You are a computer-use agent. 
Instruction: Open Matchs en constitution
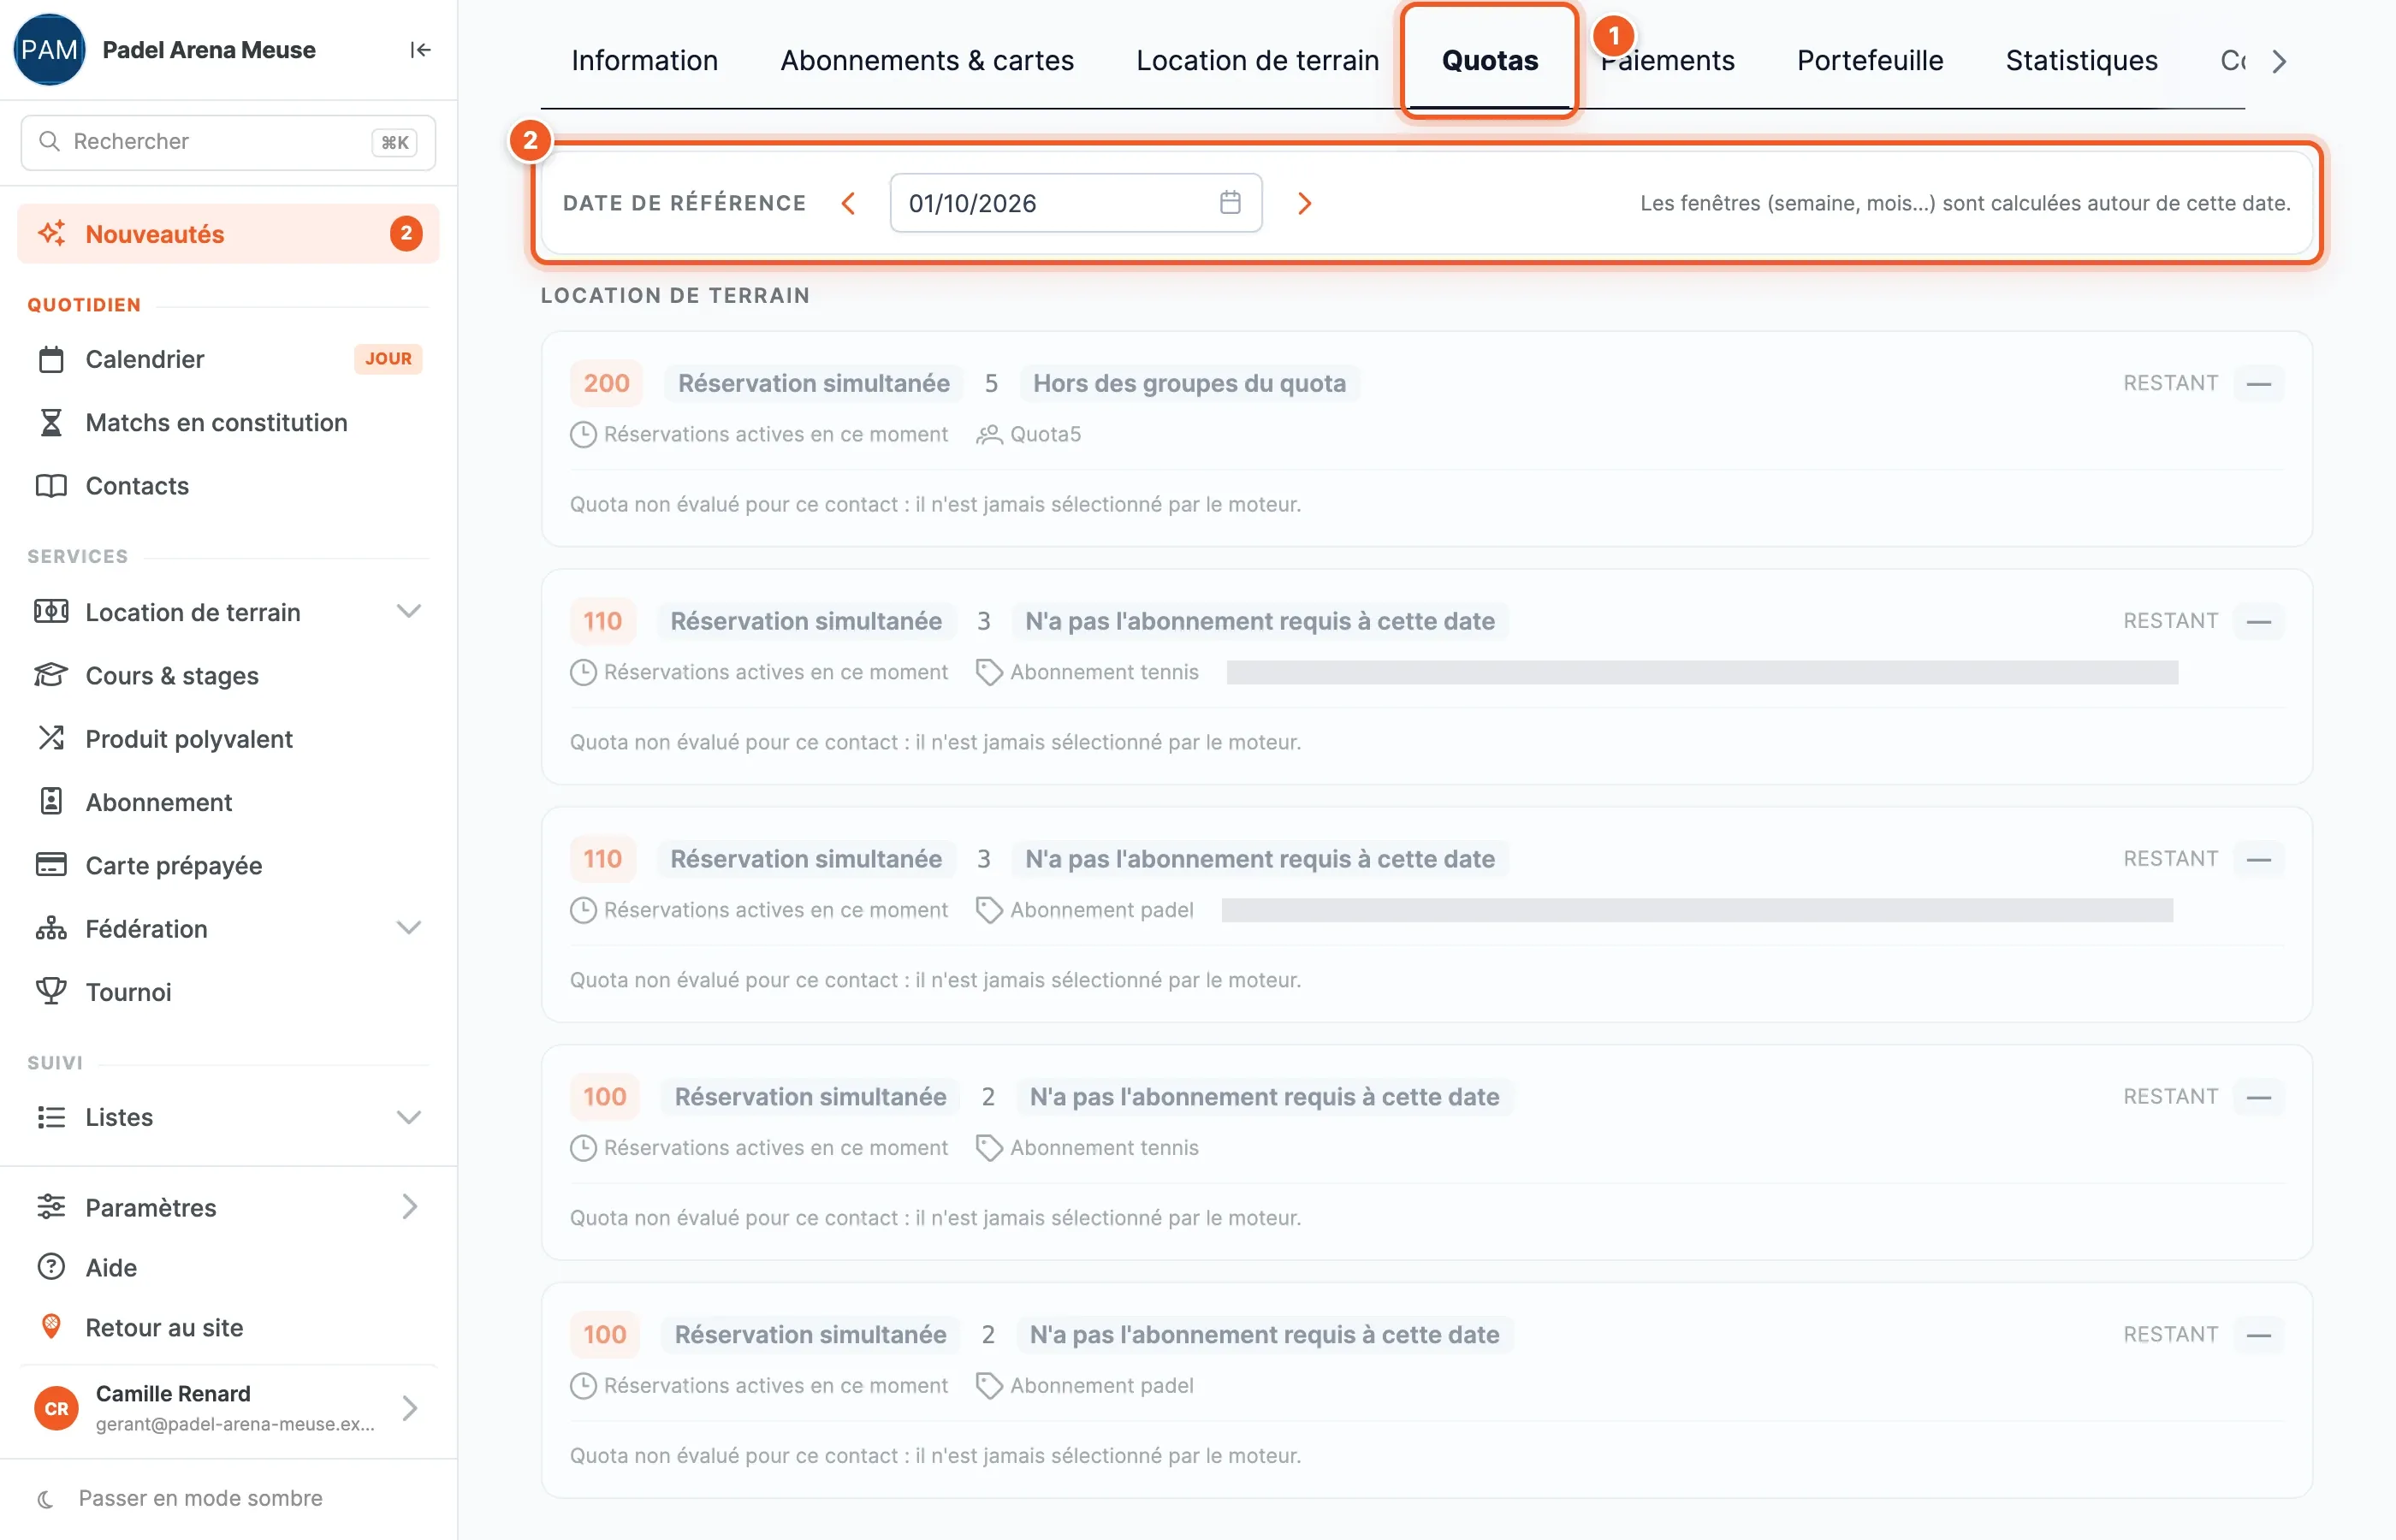pos(228,422)
